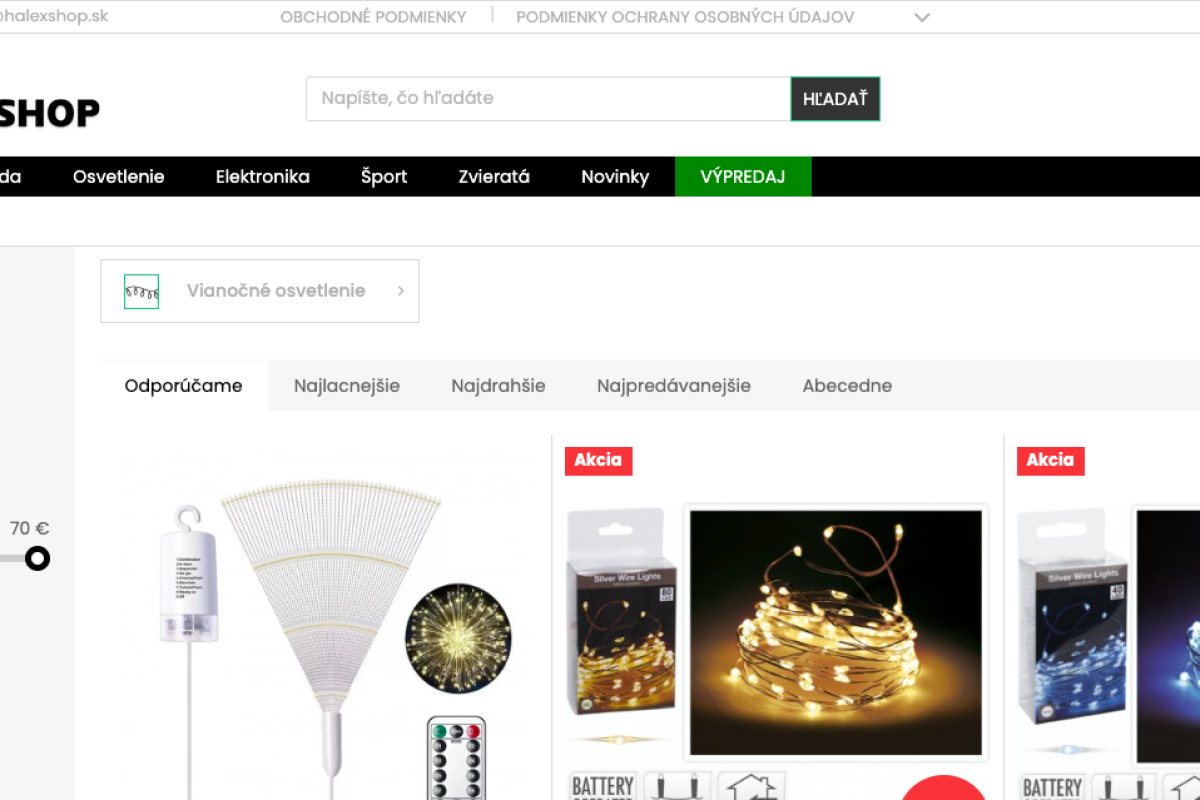Click the Vianočné osvetlenie string-lights icon
The height and width of the screenshot is (800, 1200).
[x=141, y=291]
